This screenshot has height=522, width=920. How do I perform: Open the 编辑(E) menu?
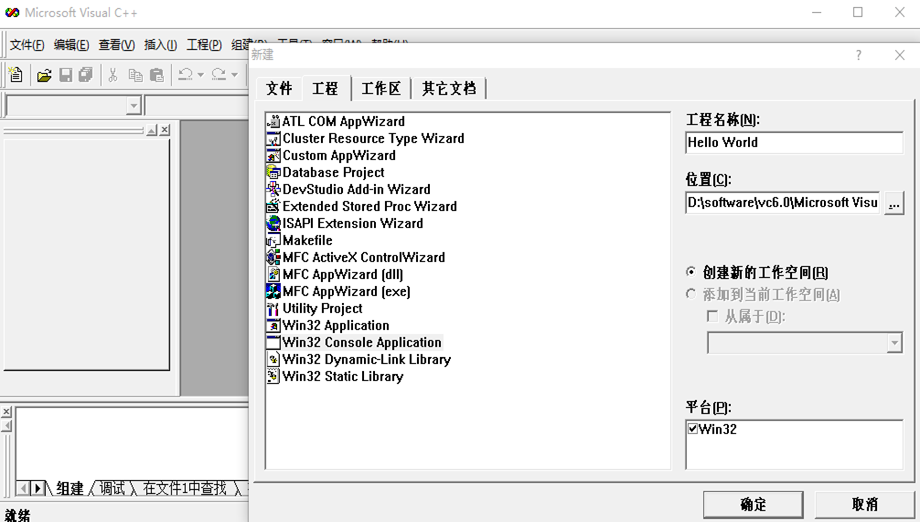(x=72, y=45)
